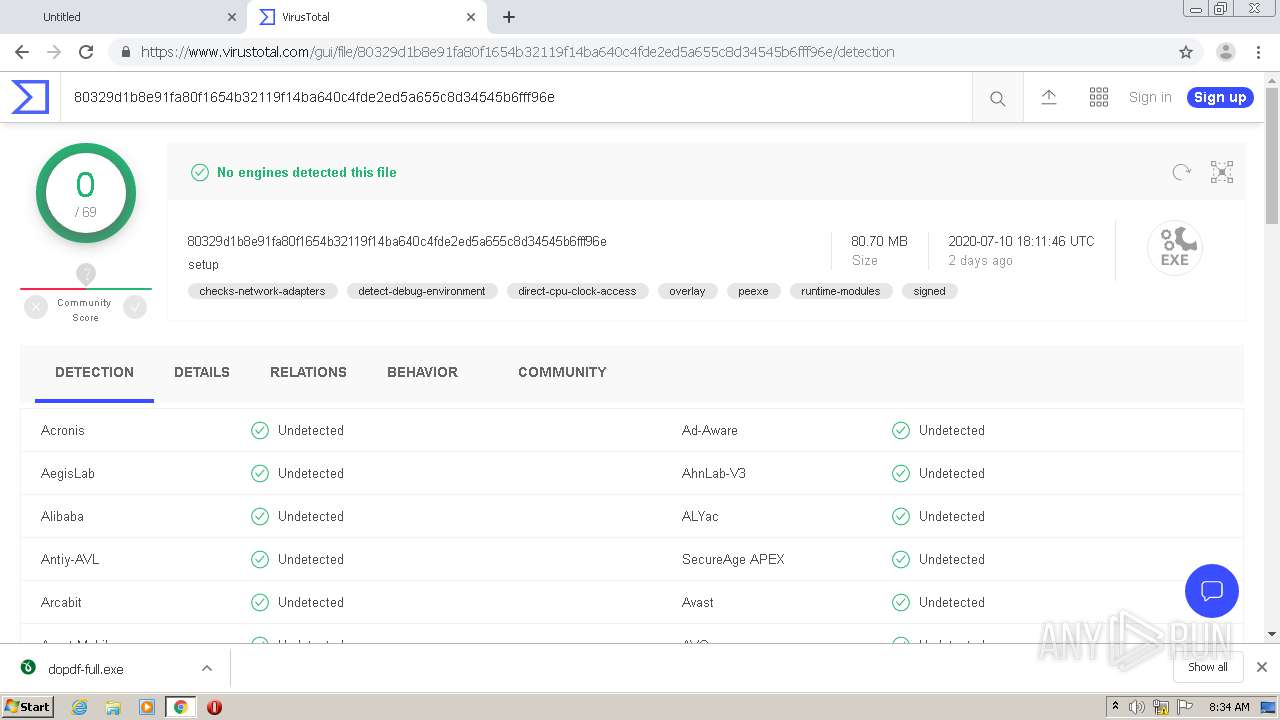Click the SecureAge APEX engine name
This screenshot has width=1280, height=720.
(x=733, y=559)
